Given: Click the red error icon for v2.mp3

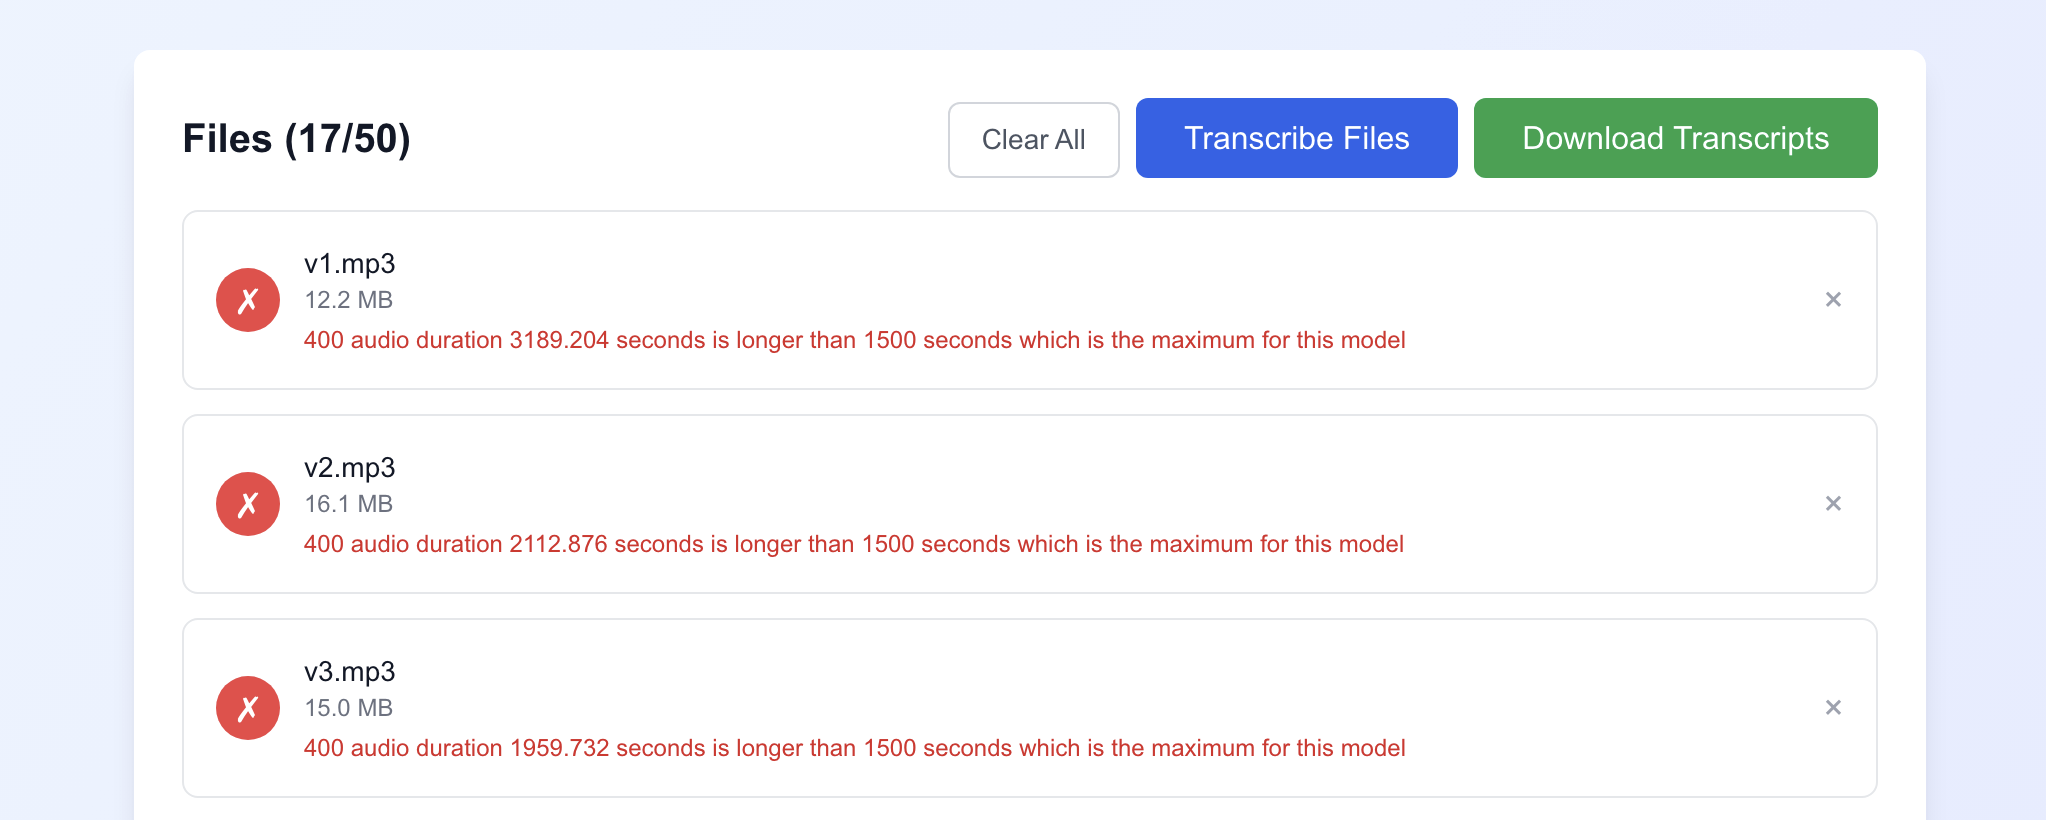Looking at the screenshot, I should pyautogui.click(x=248, y=504).
